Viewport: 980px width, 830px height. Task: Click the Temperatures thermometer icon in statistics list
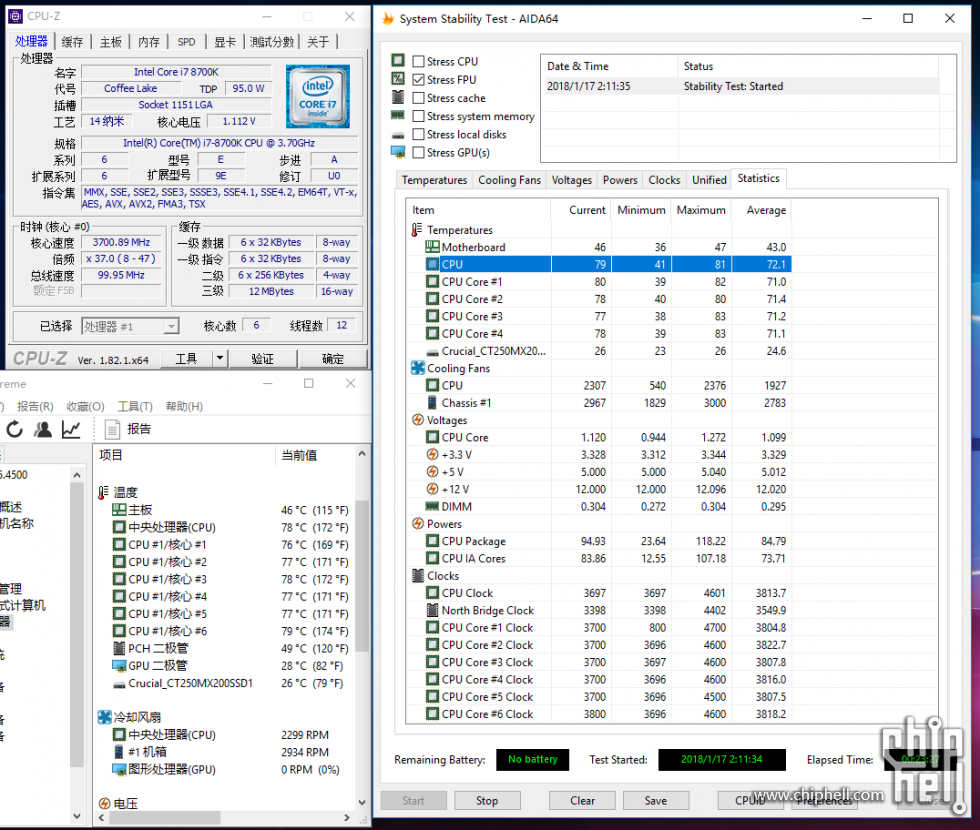(417, 230)
